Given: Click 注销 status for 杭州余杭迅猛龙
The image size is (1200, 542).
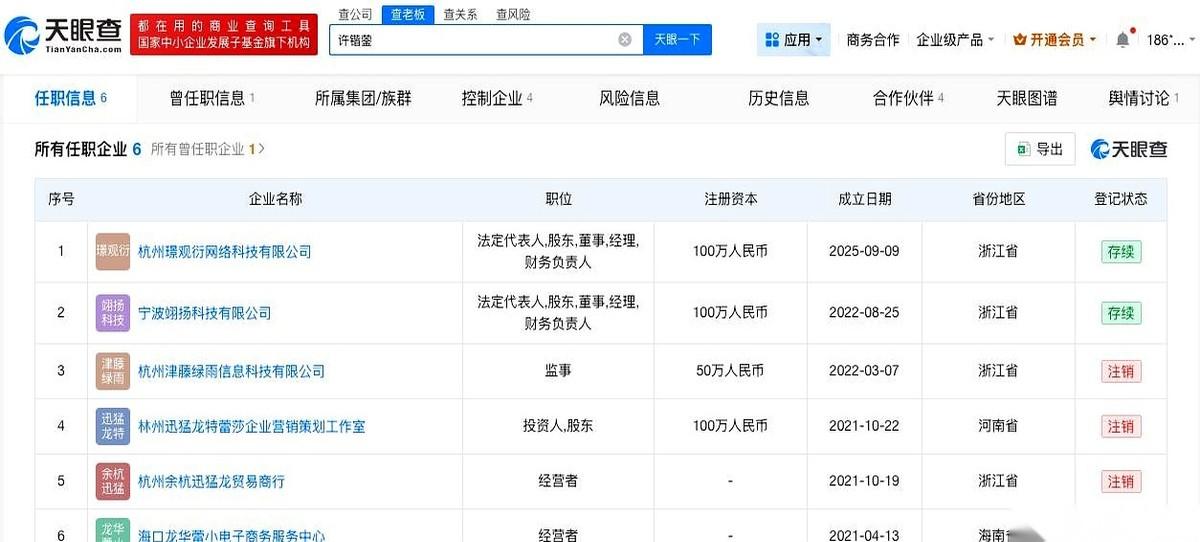Looking at the screenshot, I should tap(1121, 481).
